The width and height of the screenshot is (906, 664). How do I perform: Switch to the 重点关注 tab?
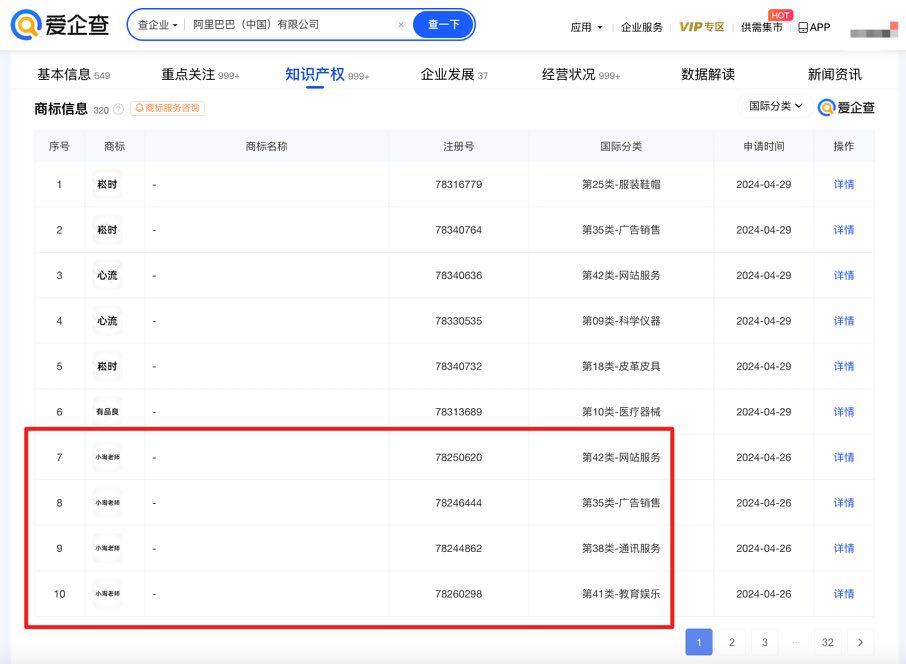200,75
